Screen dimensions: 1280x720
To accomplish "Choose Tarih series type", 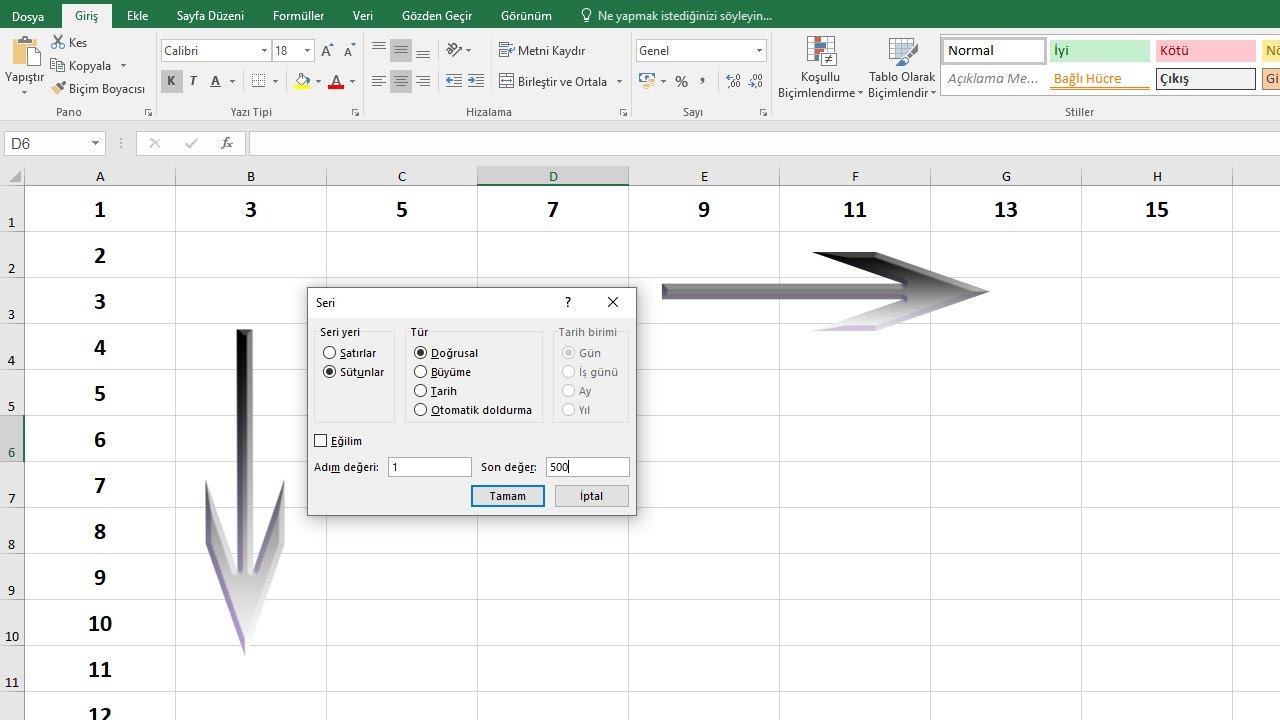I will (x=435, y=391).
